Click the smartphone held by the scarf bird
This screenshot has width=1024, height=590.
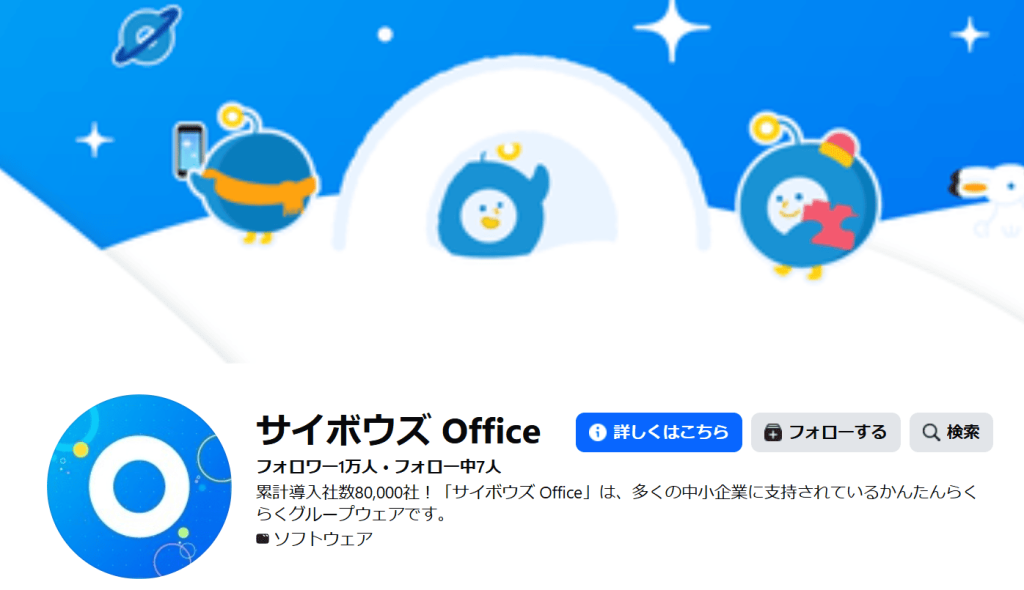[189, 150]
